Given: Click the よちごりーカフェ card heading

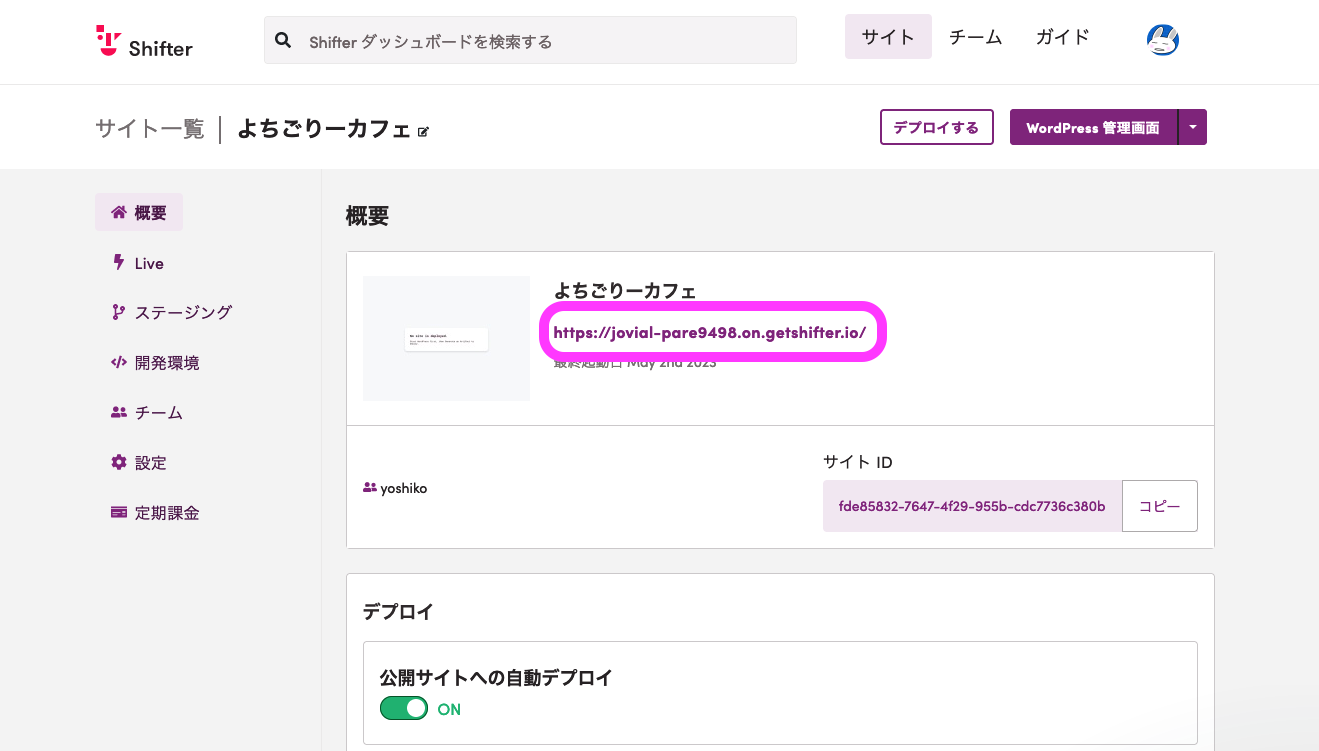Looking at the screenshot, I should 625,291.
